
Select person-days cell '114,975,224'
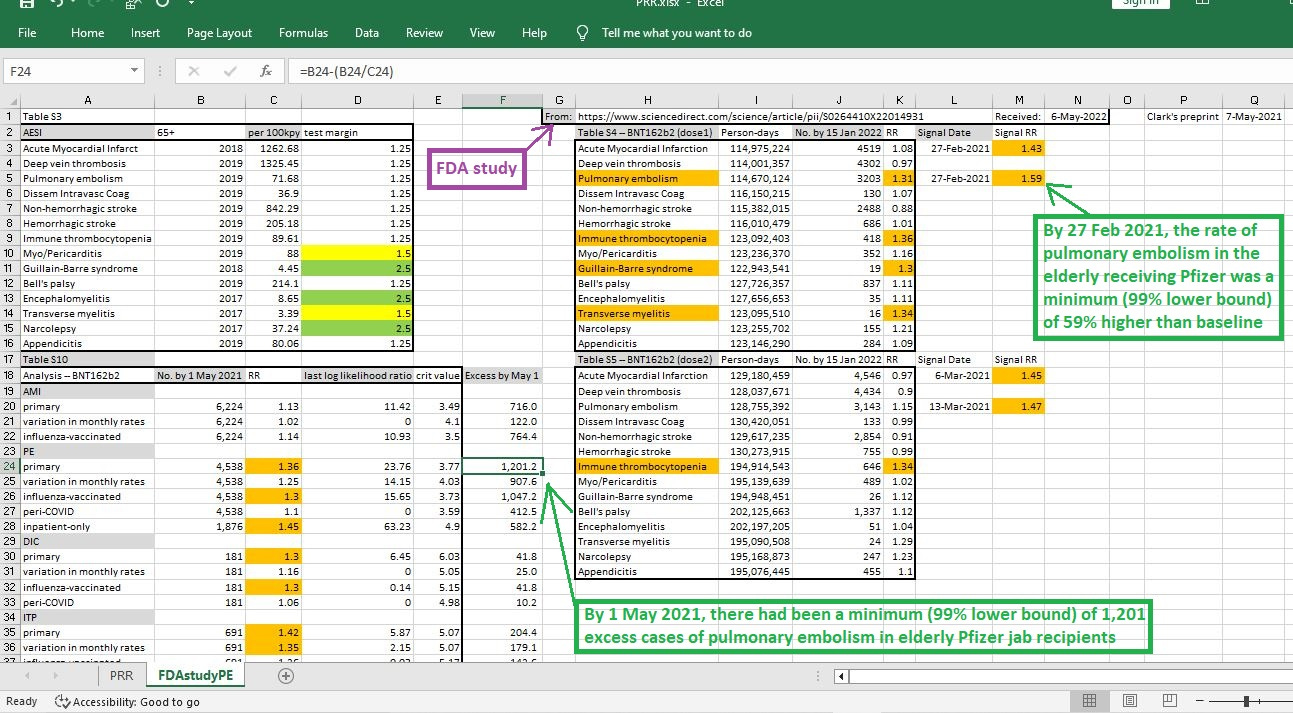point(755,148)
